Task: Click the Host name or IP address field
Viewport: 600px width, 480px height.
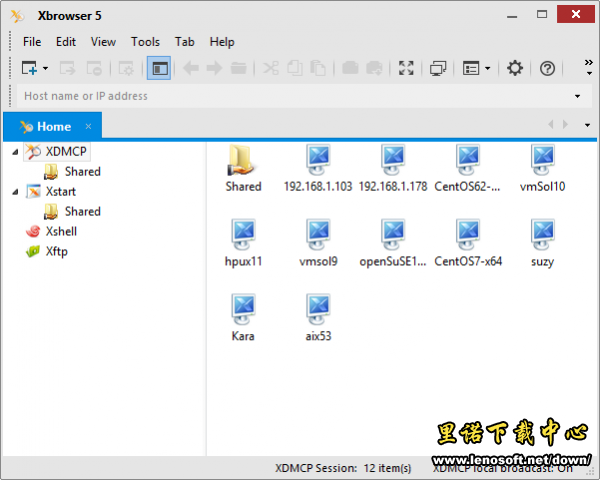Action: click(295, 96)
